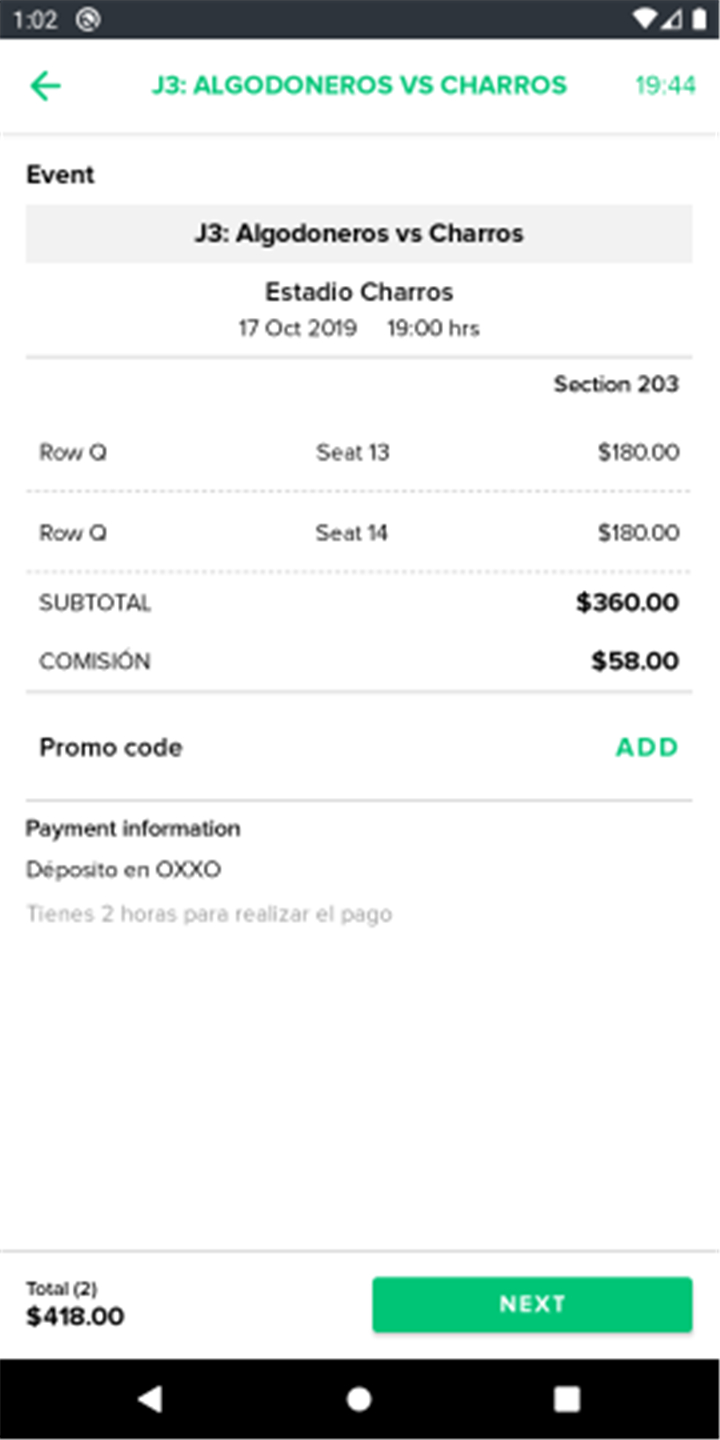Click the NEXT button
The image size is (720, 1440).
[x=532, y=1304]
